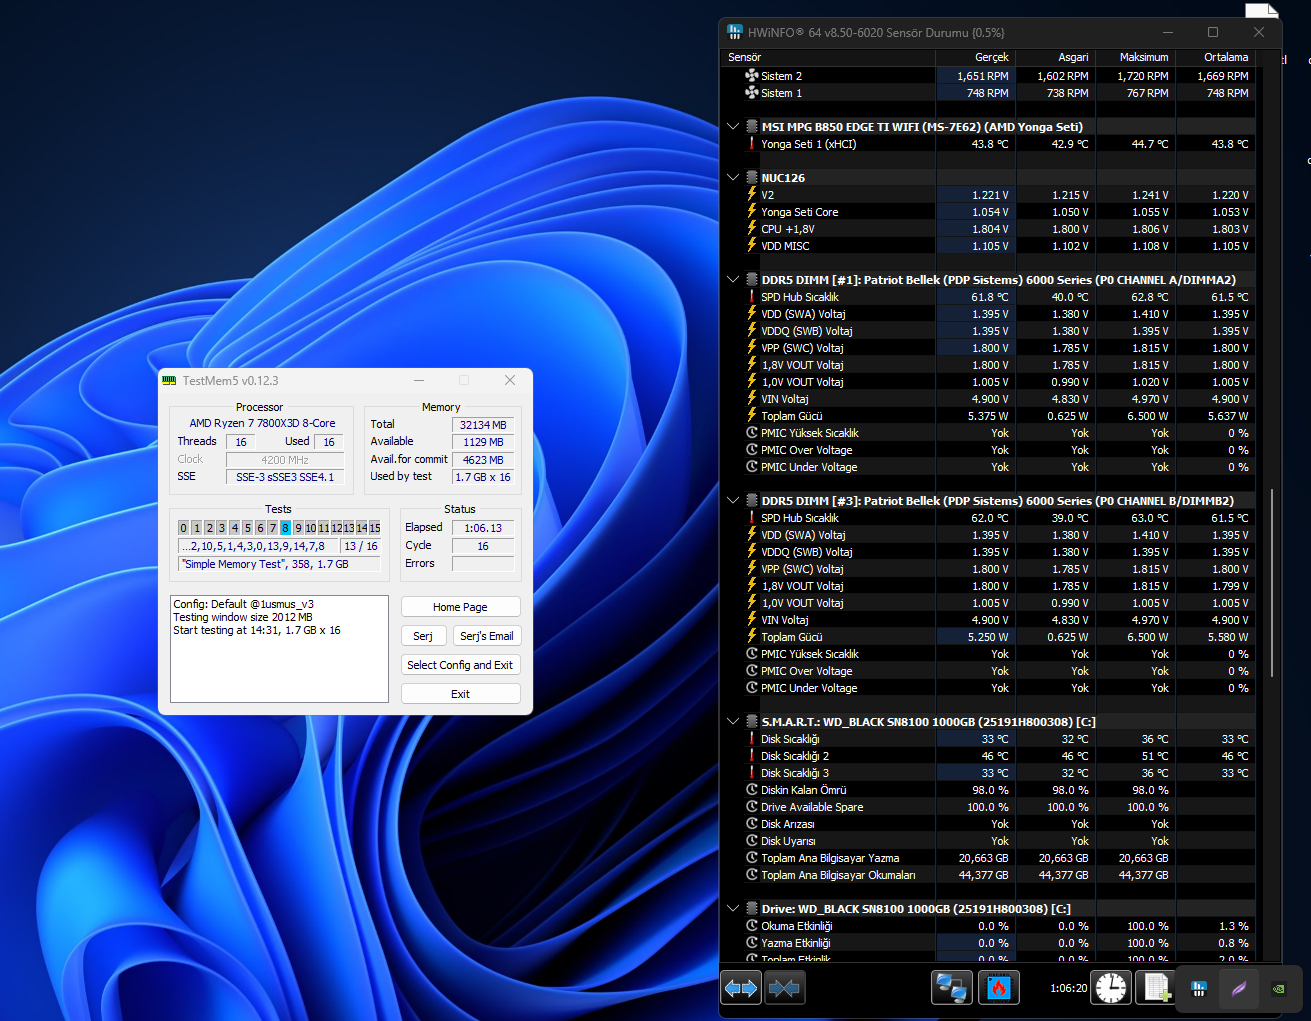Click the HWiNFO sensor list vertical scrollbar
This screenshot has height=1021, width=1311.
pos(1272,583)
